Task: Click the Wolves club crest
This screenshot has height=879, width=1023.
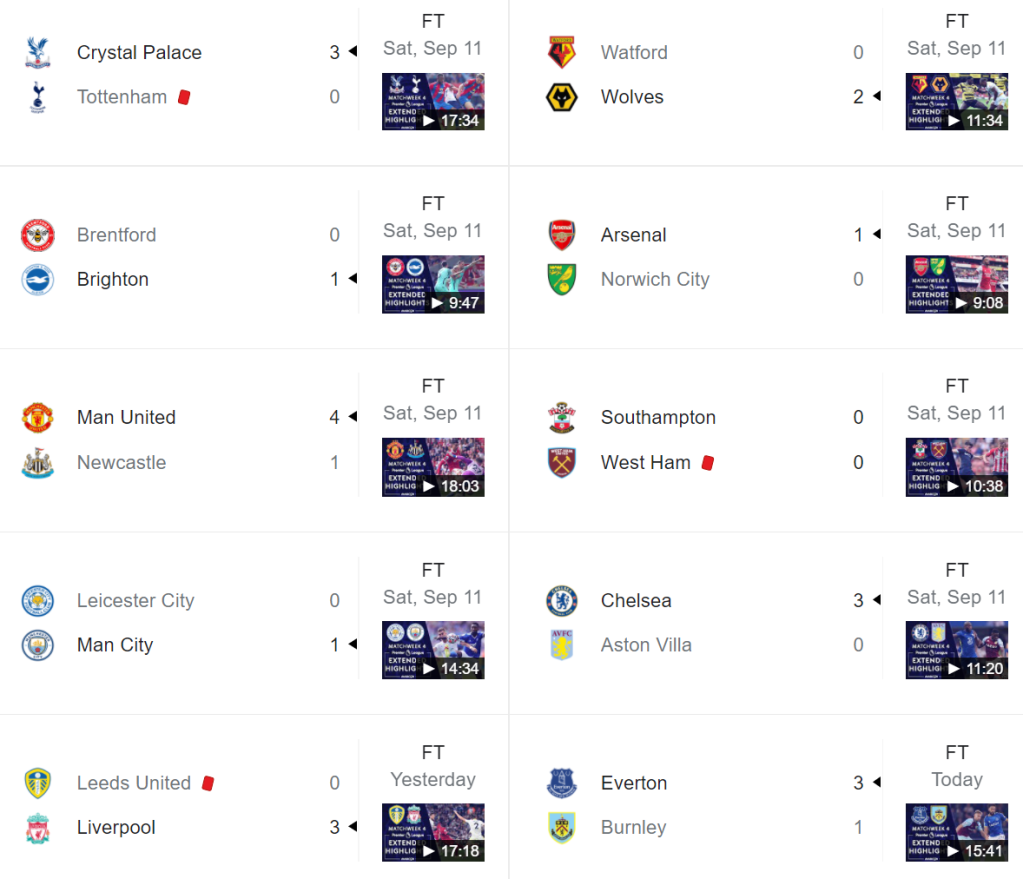Action: coord(562,97)
